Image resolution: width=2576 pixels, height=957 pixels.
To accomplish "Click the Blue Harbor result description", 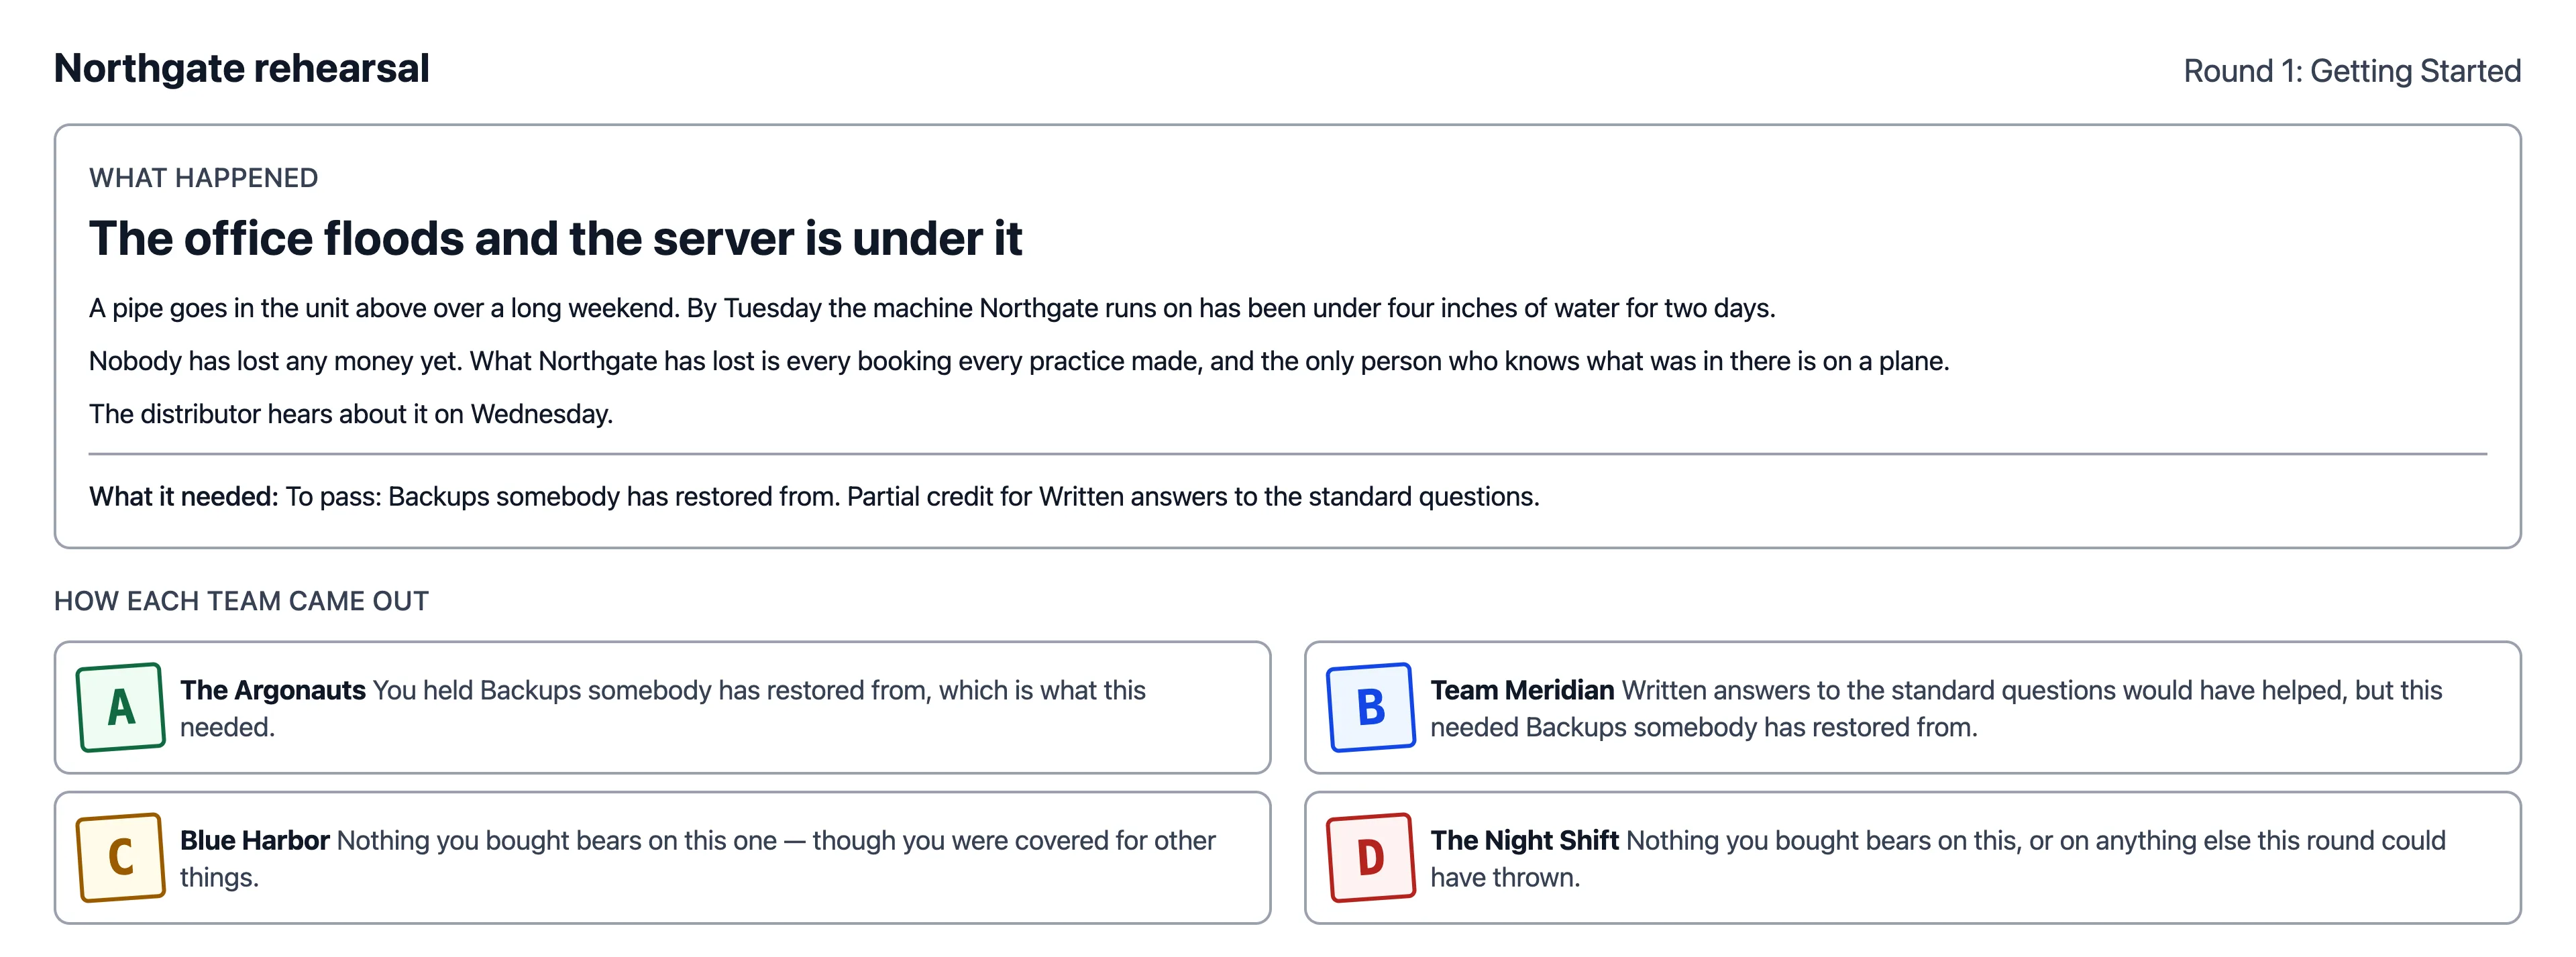I will [697, 858].
